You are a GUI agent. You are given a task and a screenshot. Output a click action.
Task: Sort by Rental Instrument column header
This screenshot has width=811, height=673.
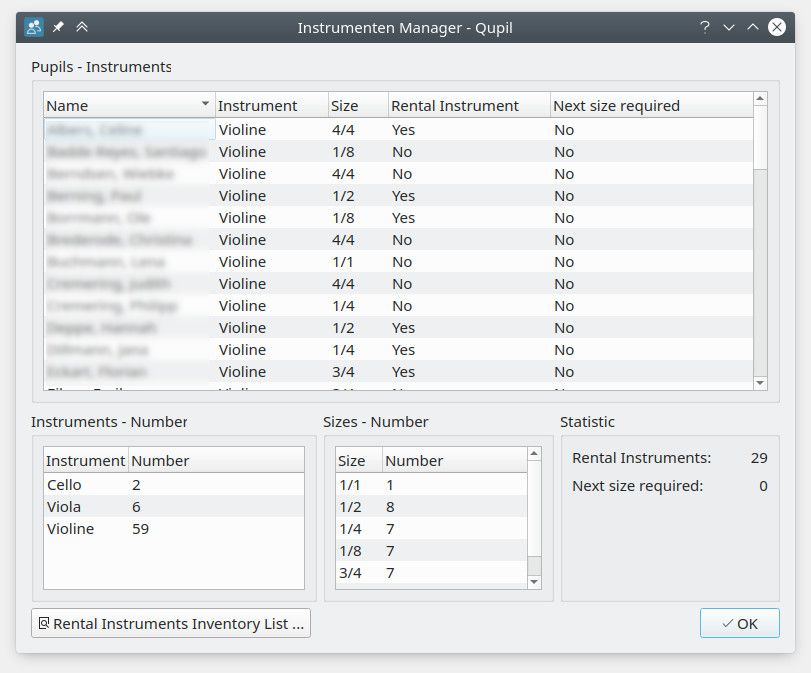click(x=469, y=106)
